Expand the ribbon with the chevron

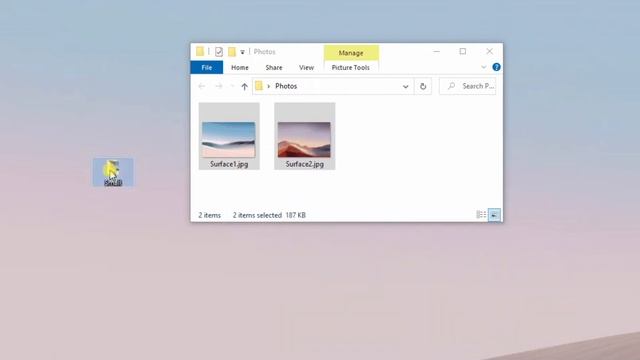click(484, 67)
